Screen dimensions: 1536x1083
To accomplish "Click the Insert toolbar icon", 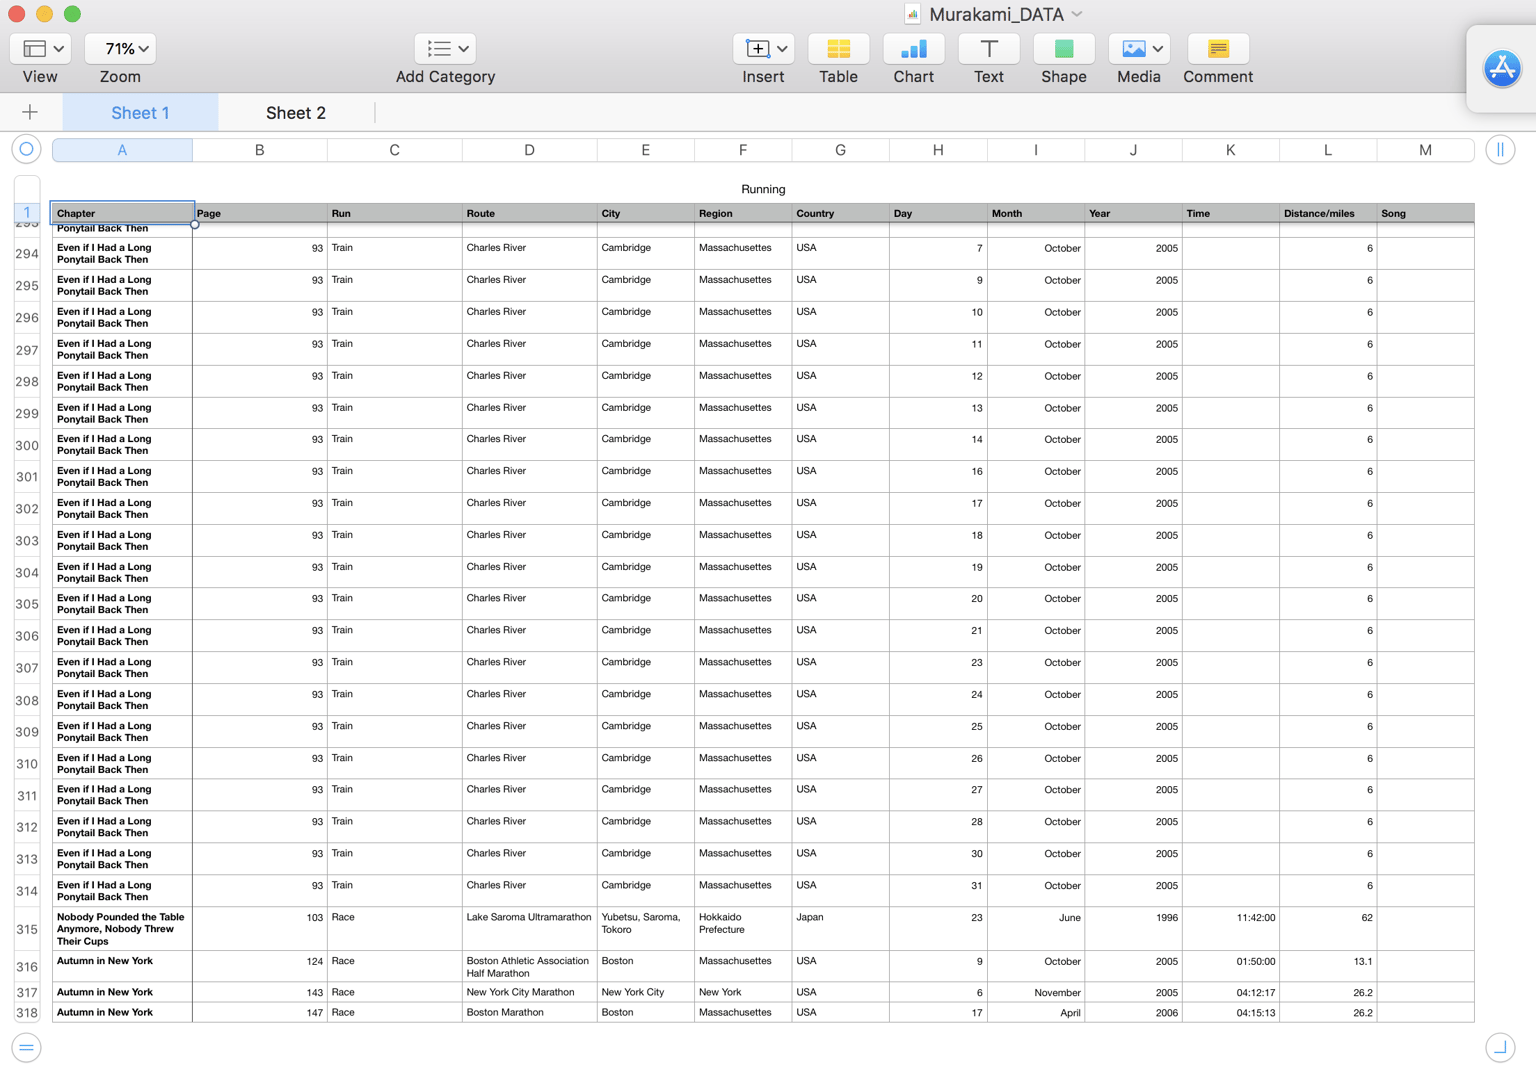I will pos(757,49).
